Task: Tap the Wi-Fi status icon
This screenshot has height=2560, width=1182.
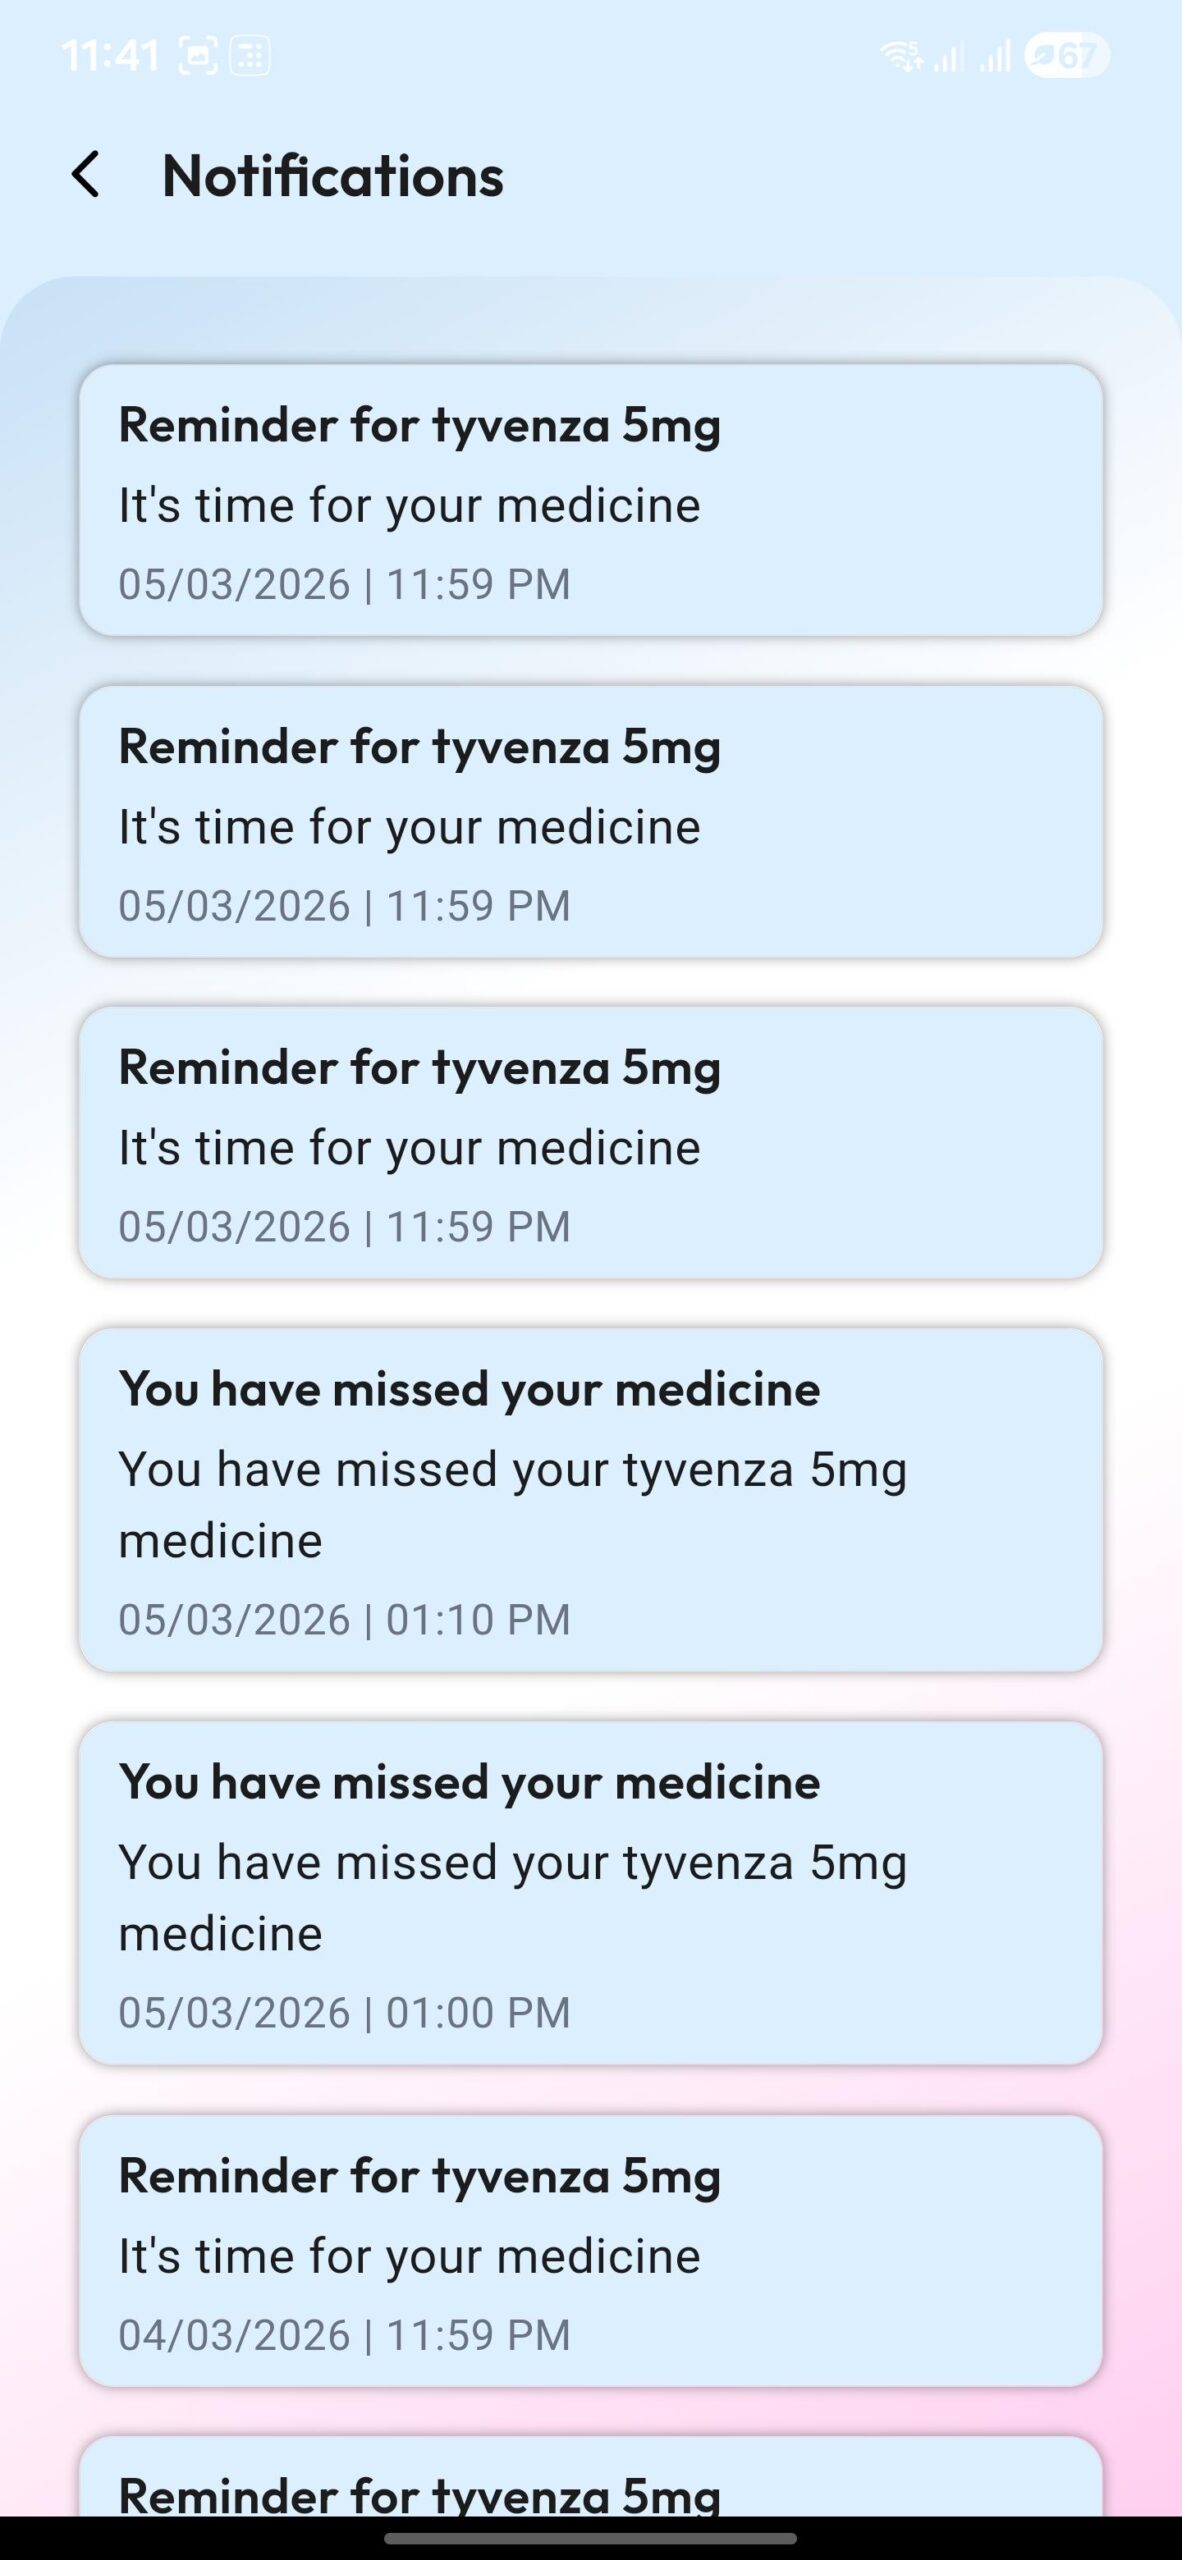Action: (x=901, y=56)
